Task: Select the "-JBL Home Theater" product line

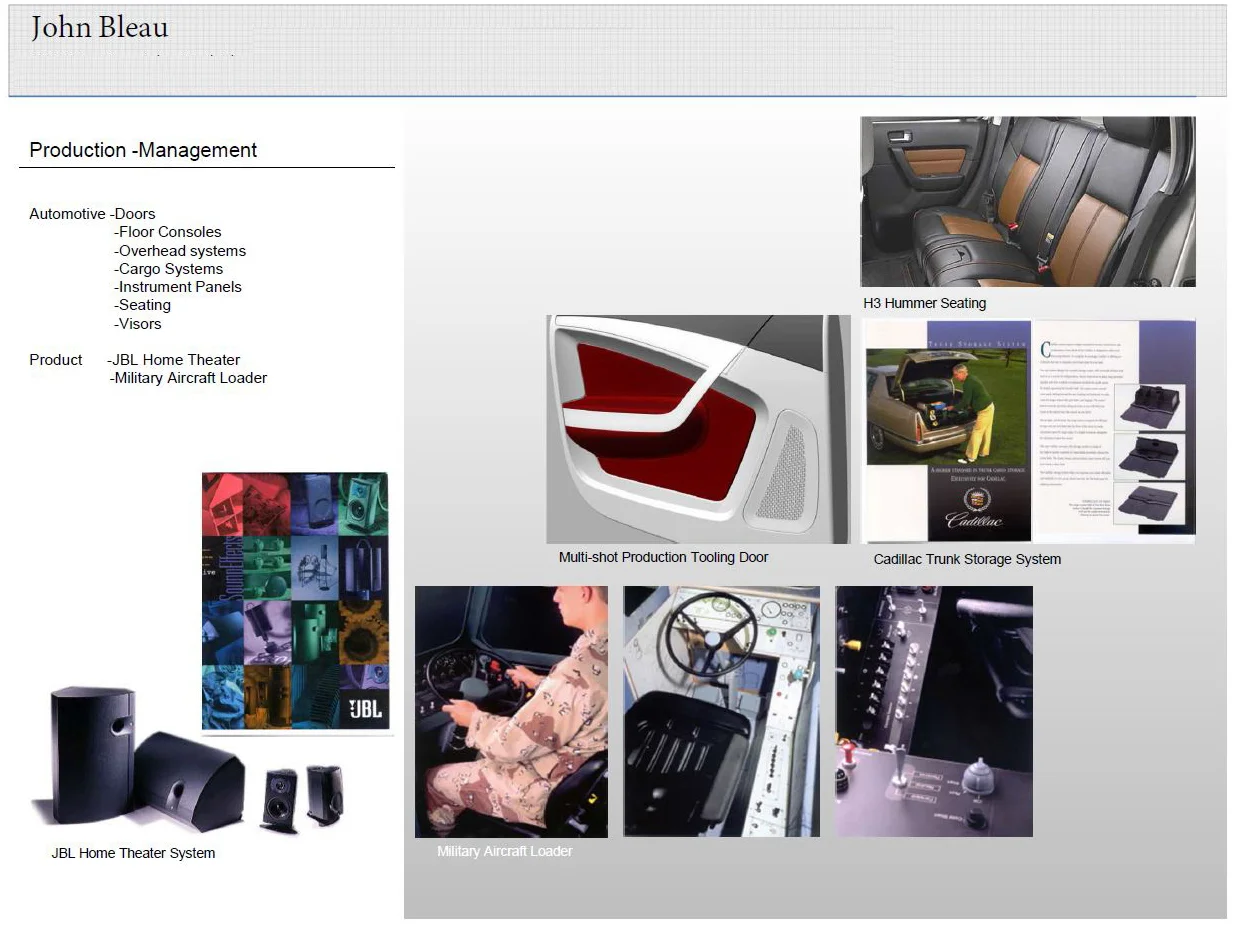Action: (174, 360)
